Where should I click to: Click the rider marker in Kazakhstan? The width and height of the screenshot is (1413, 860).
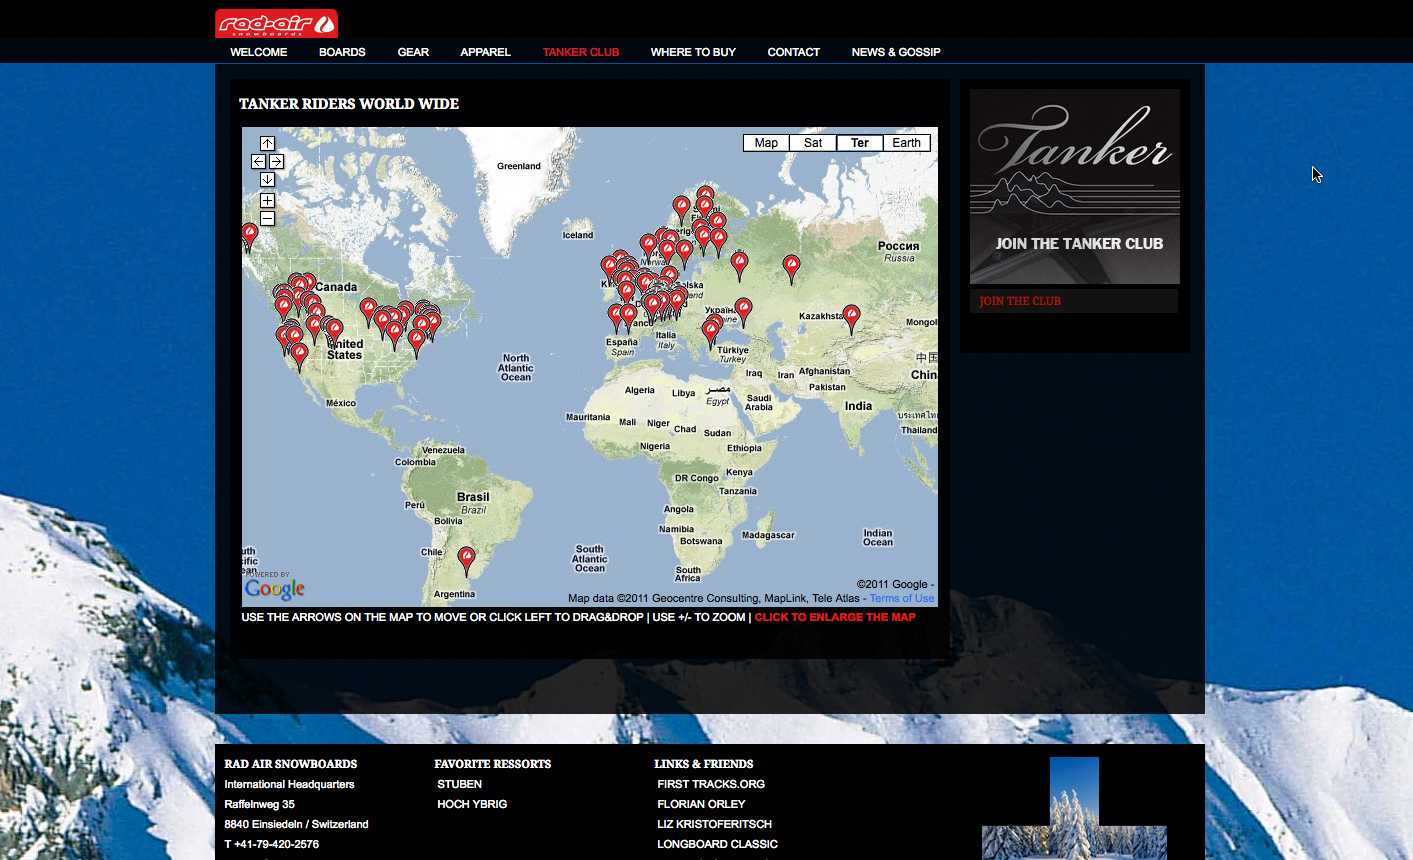(x=851, y=318)
